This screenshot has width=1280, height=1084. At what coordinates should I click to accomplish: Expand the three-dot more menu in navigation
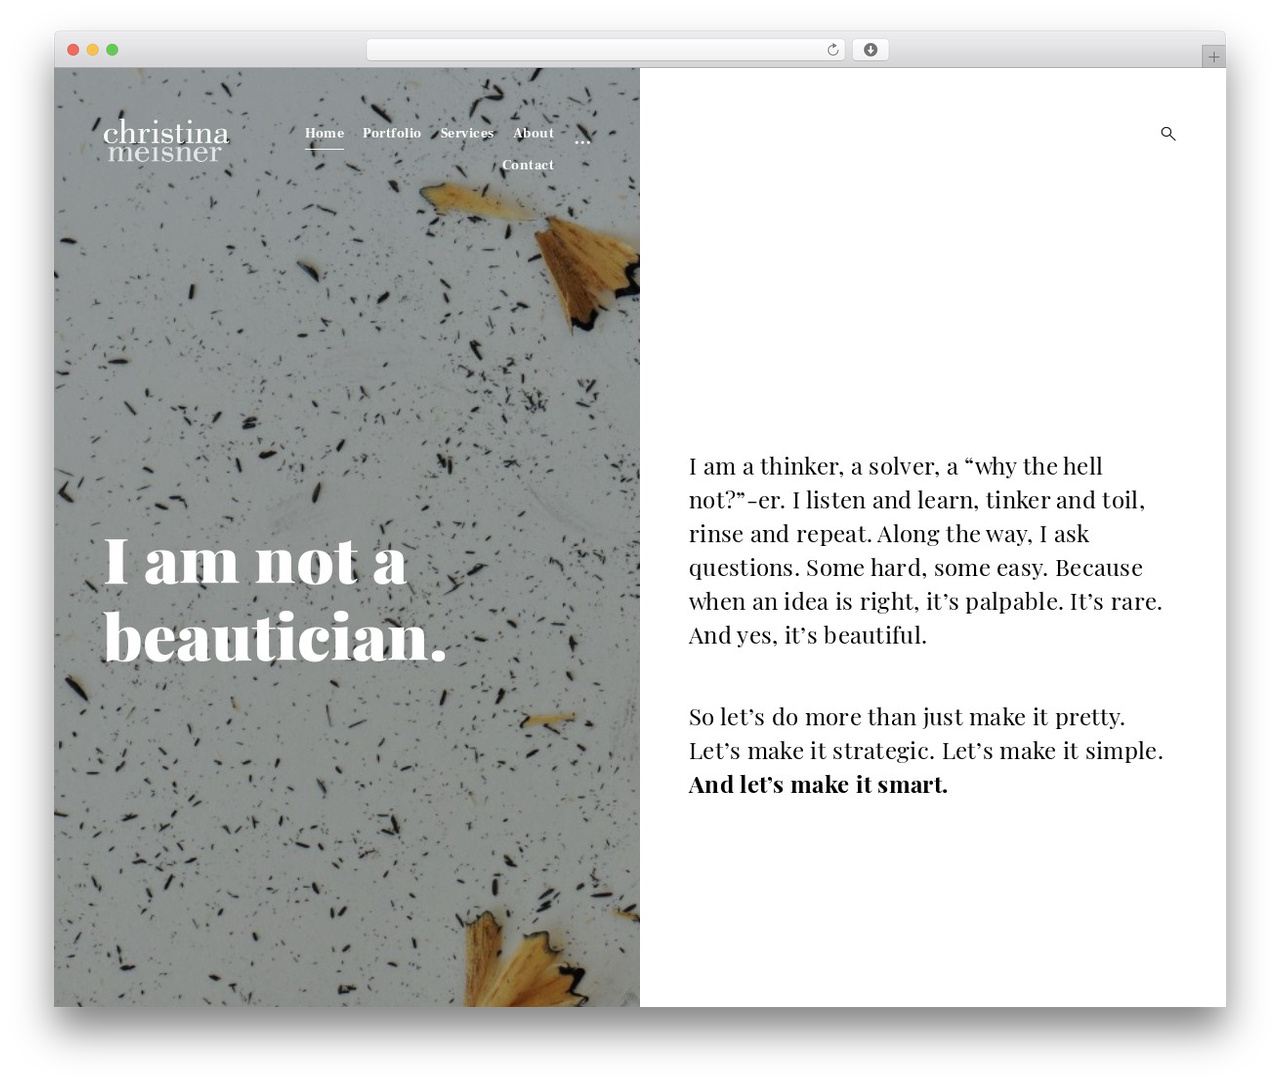coord(583,140)
